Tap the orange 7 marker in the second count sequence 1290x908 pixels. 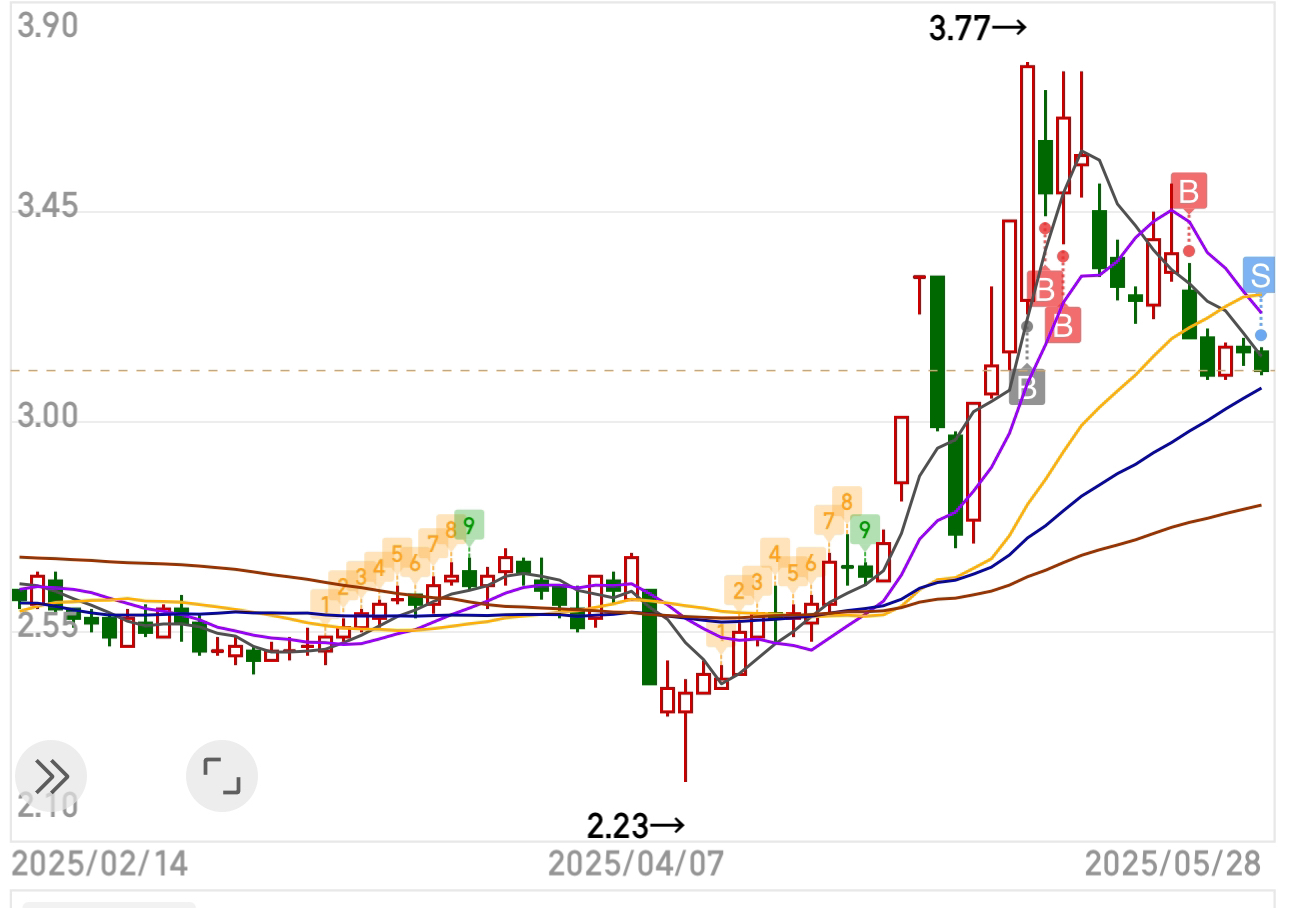pyautogui.click(x=829, y=520)
